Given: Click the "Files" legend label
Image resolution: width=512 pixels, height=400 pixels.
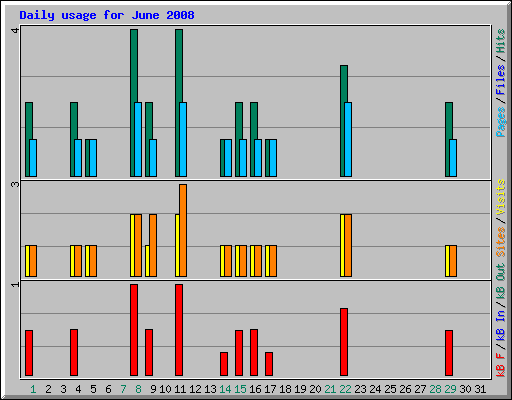Looking at the screenshot, I should click(500, 80).
